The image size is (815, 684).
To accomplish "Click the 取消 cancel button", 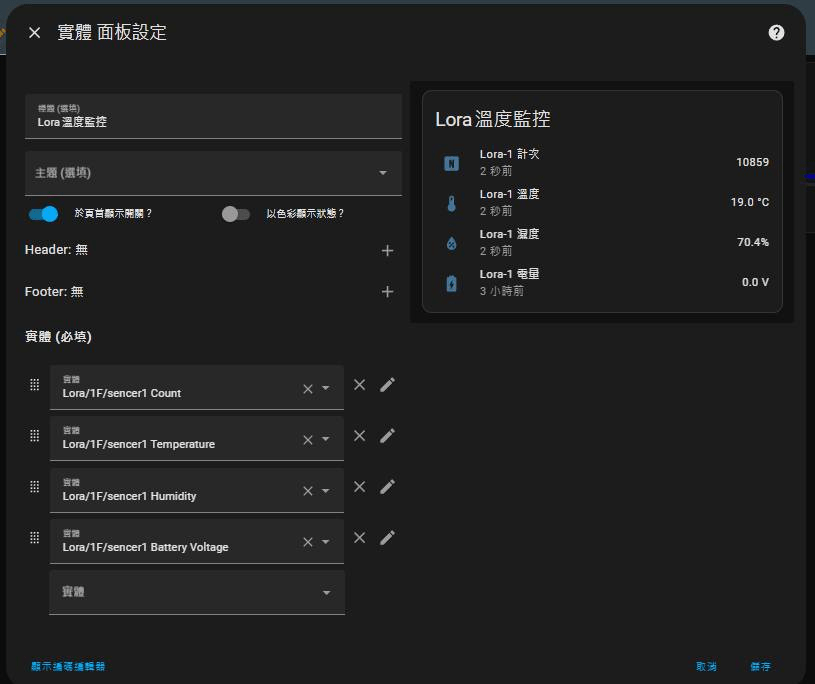I will point(706,666).
